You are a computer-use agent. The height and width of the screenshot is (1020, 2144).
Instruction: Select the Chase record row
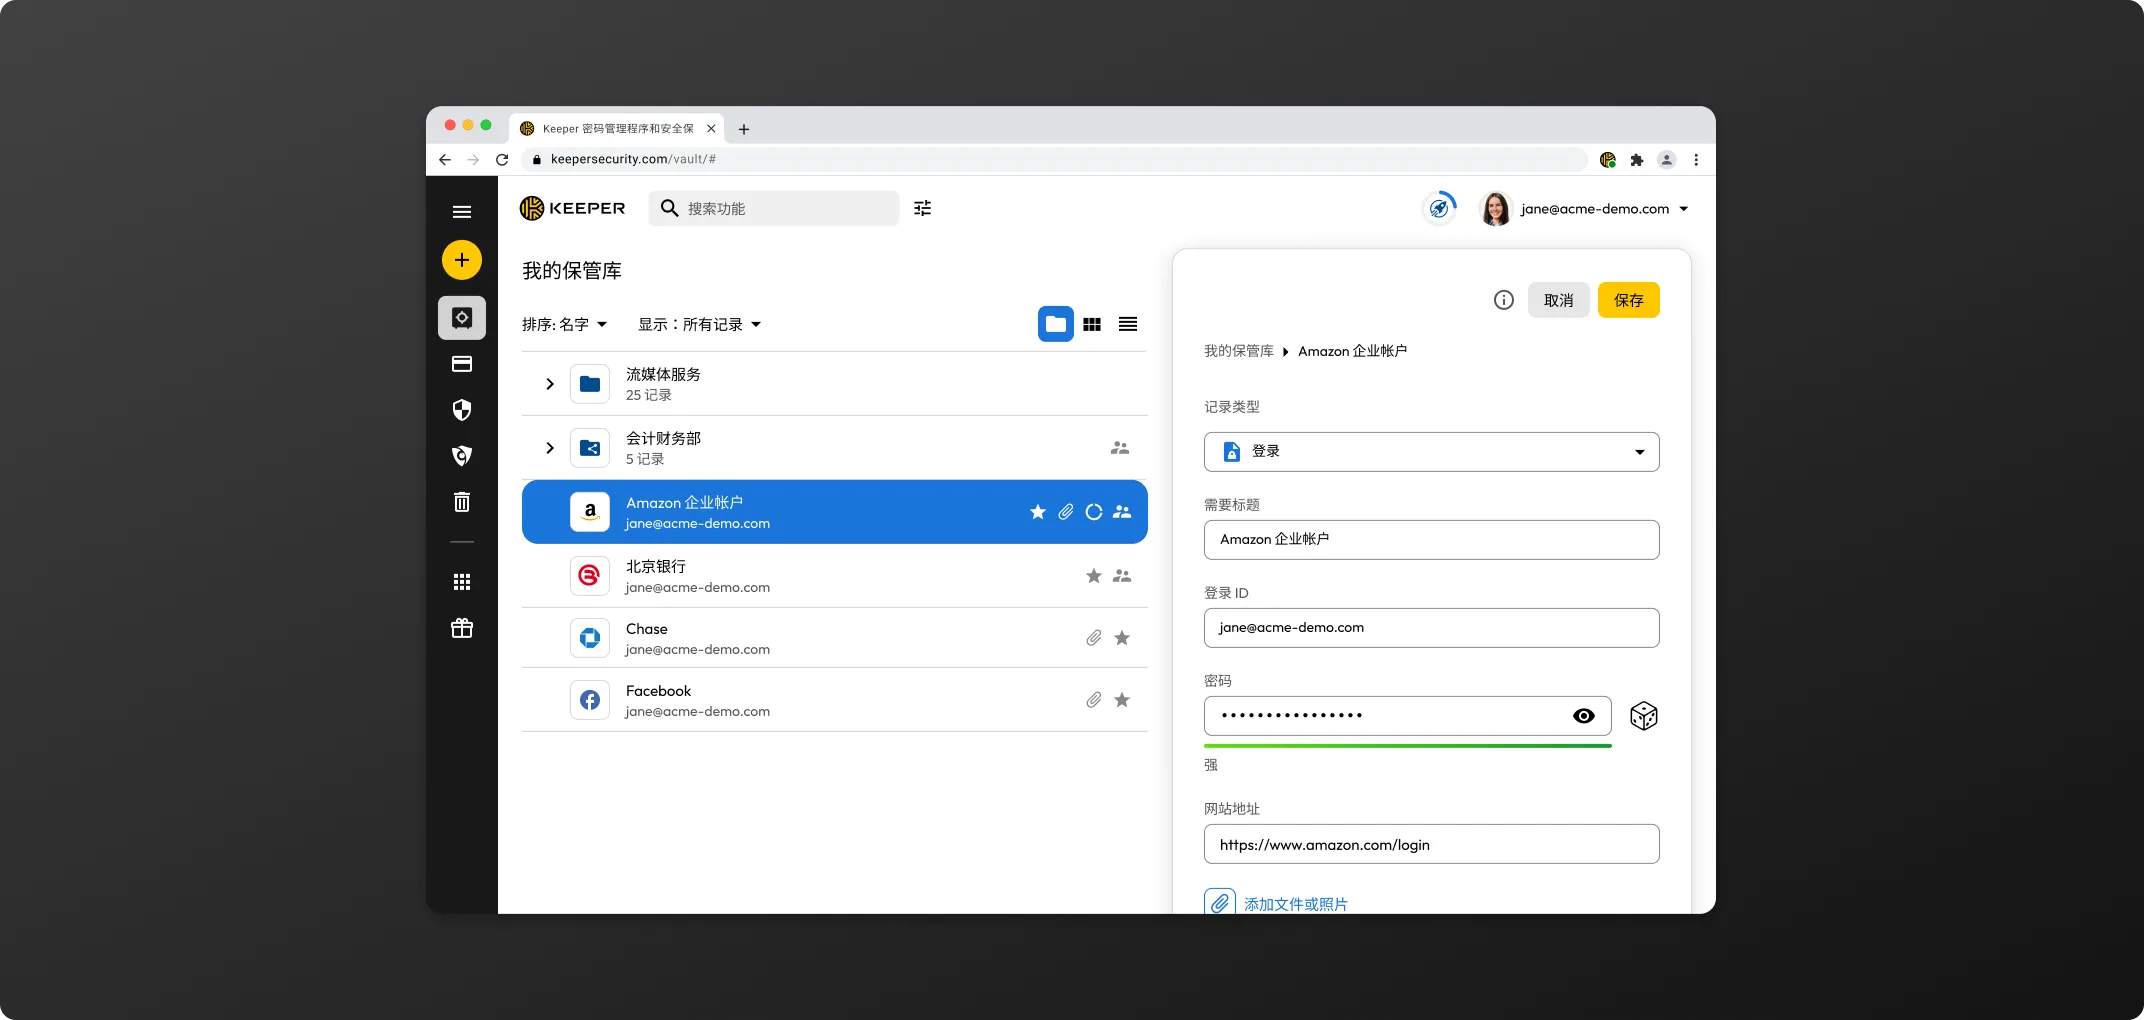tap(834, 638)
